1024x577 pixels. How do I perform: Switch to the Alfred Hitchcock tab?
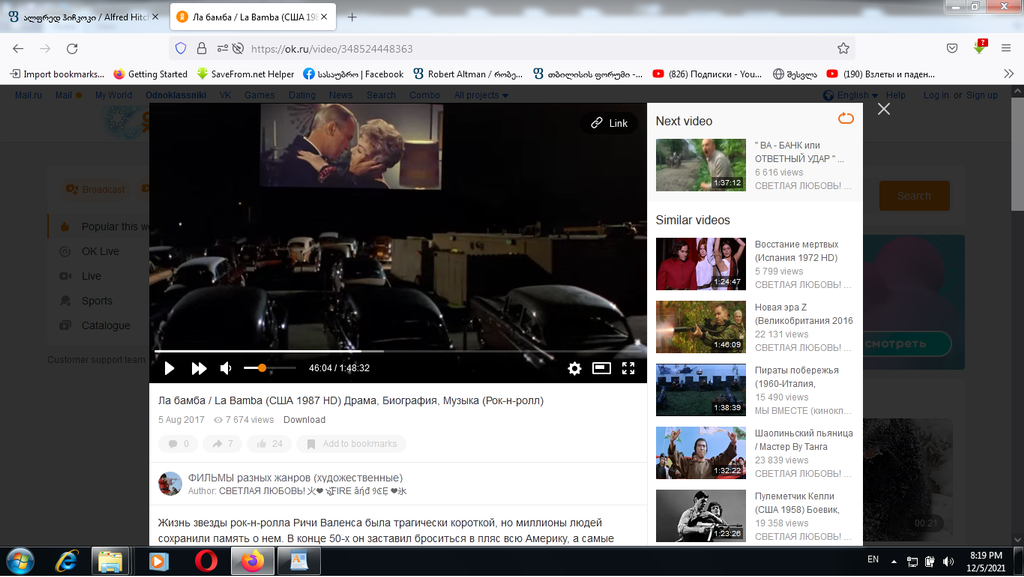click(85, 17)
